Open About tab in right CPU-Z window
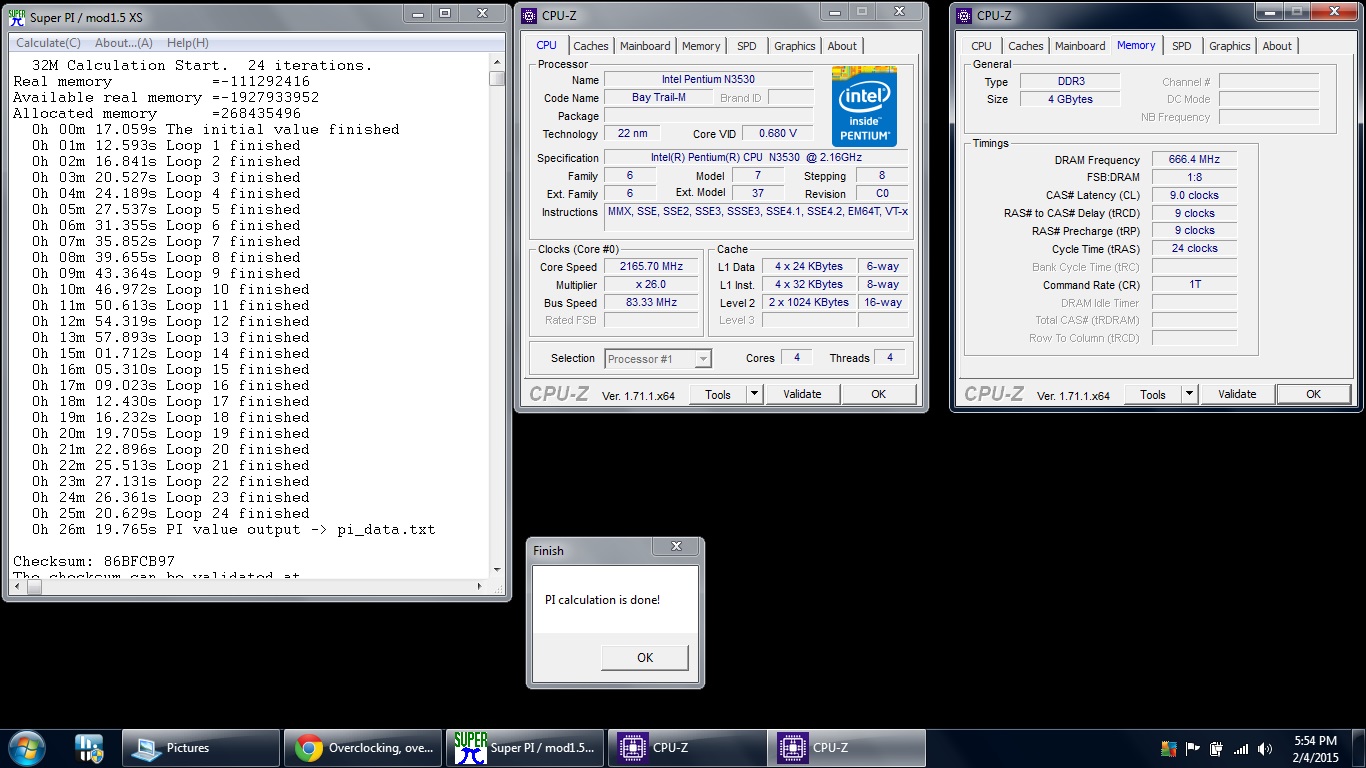This screenshot has height=768, width=1366. tap(1277, 46)
